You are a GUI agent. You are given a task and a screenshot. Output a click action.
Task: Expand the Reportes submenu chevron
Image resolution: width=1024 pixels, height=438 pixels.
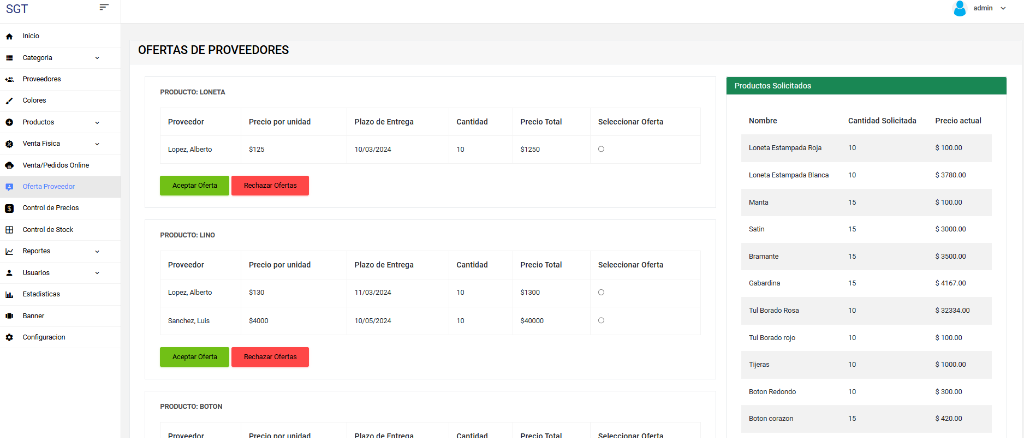pos(97,251)
